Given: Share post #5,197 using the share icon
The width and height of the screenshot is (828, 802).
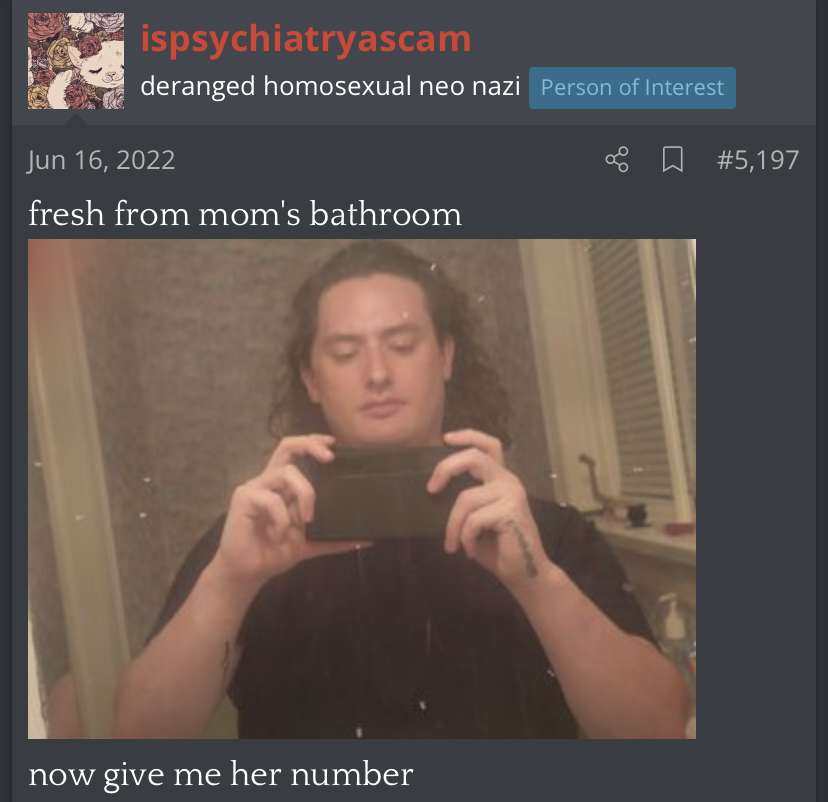Looking at the screenshot, I should click(617, 159).
